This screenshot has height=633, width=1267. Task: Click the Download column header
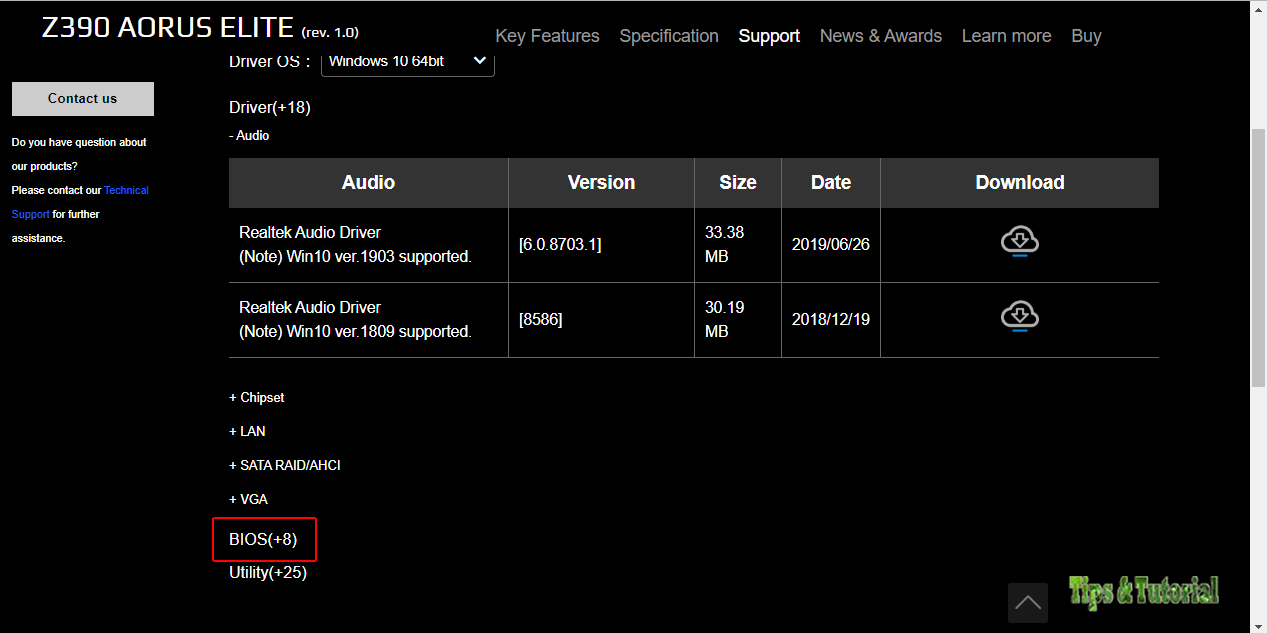[x=1020, y=183]
